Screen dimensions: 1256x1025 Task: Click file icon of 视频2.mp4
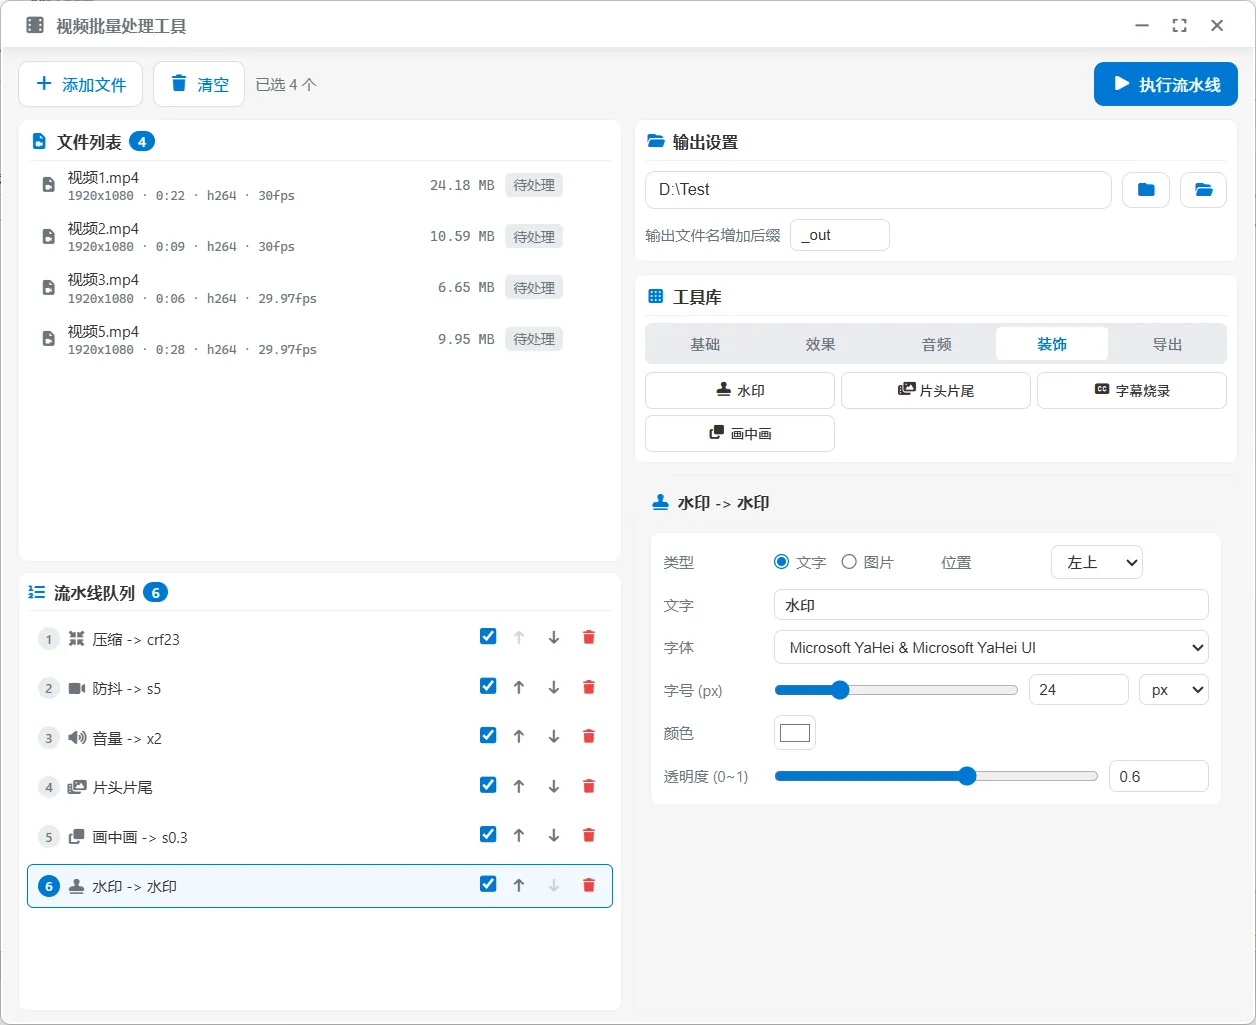(x=48, y=237)
